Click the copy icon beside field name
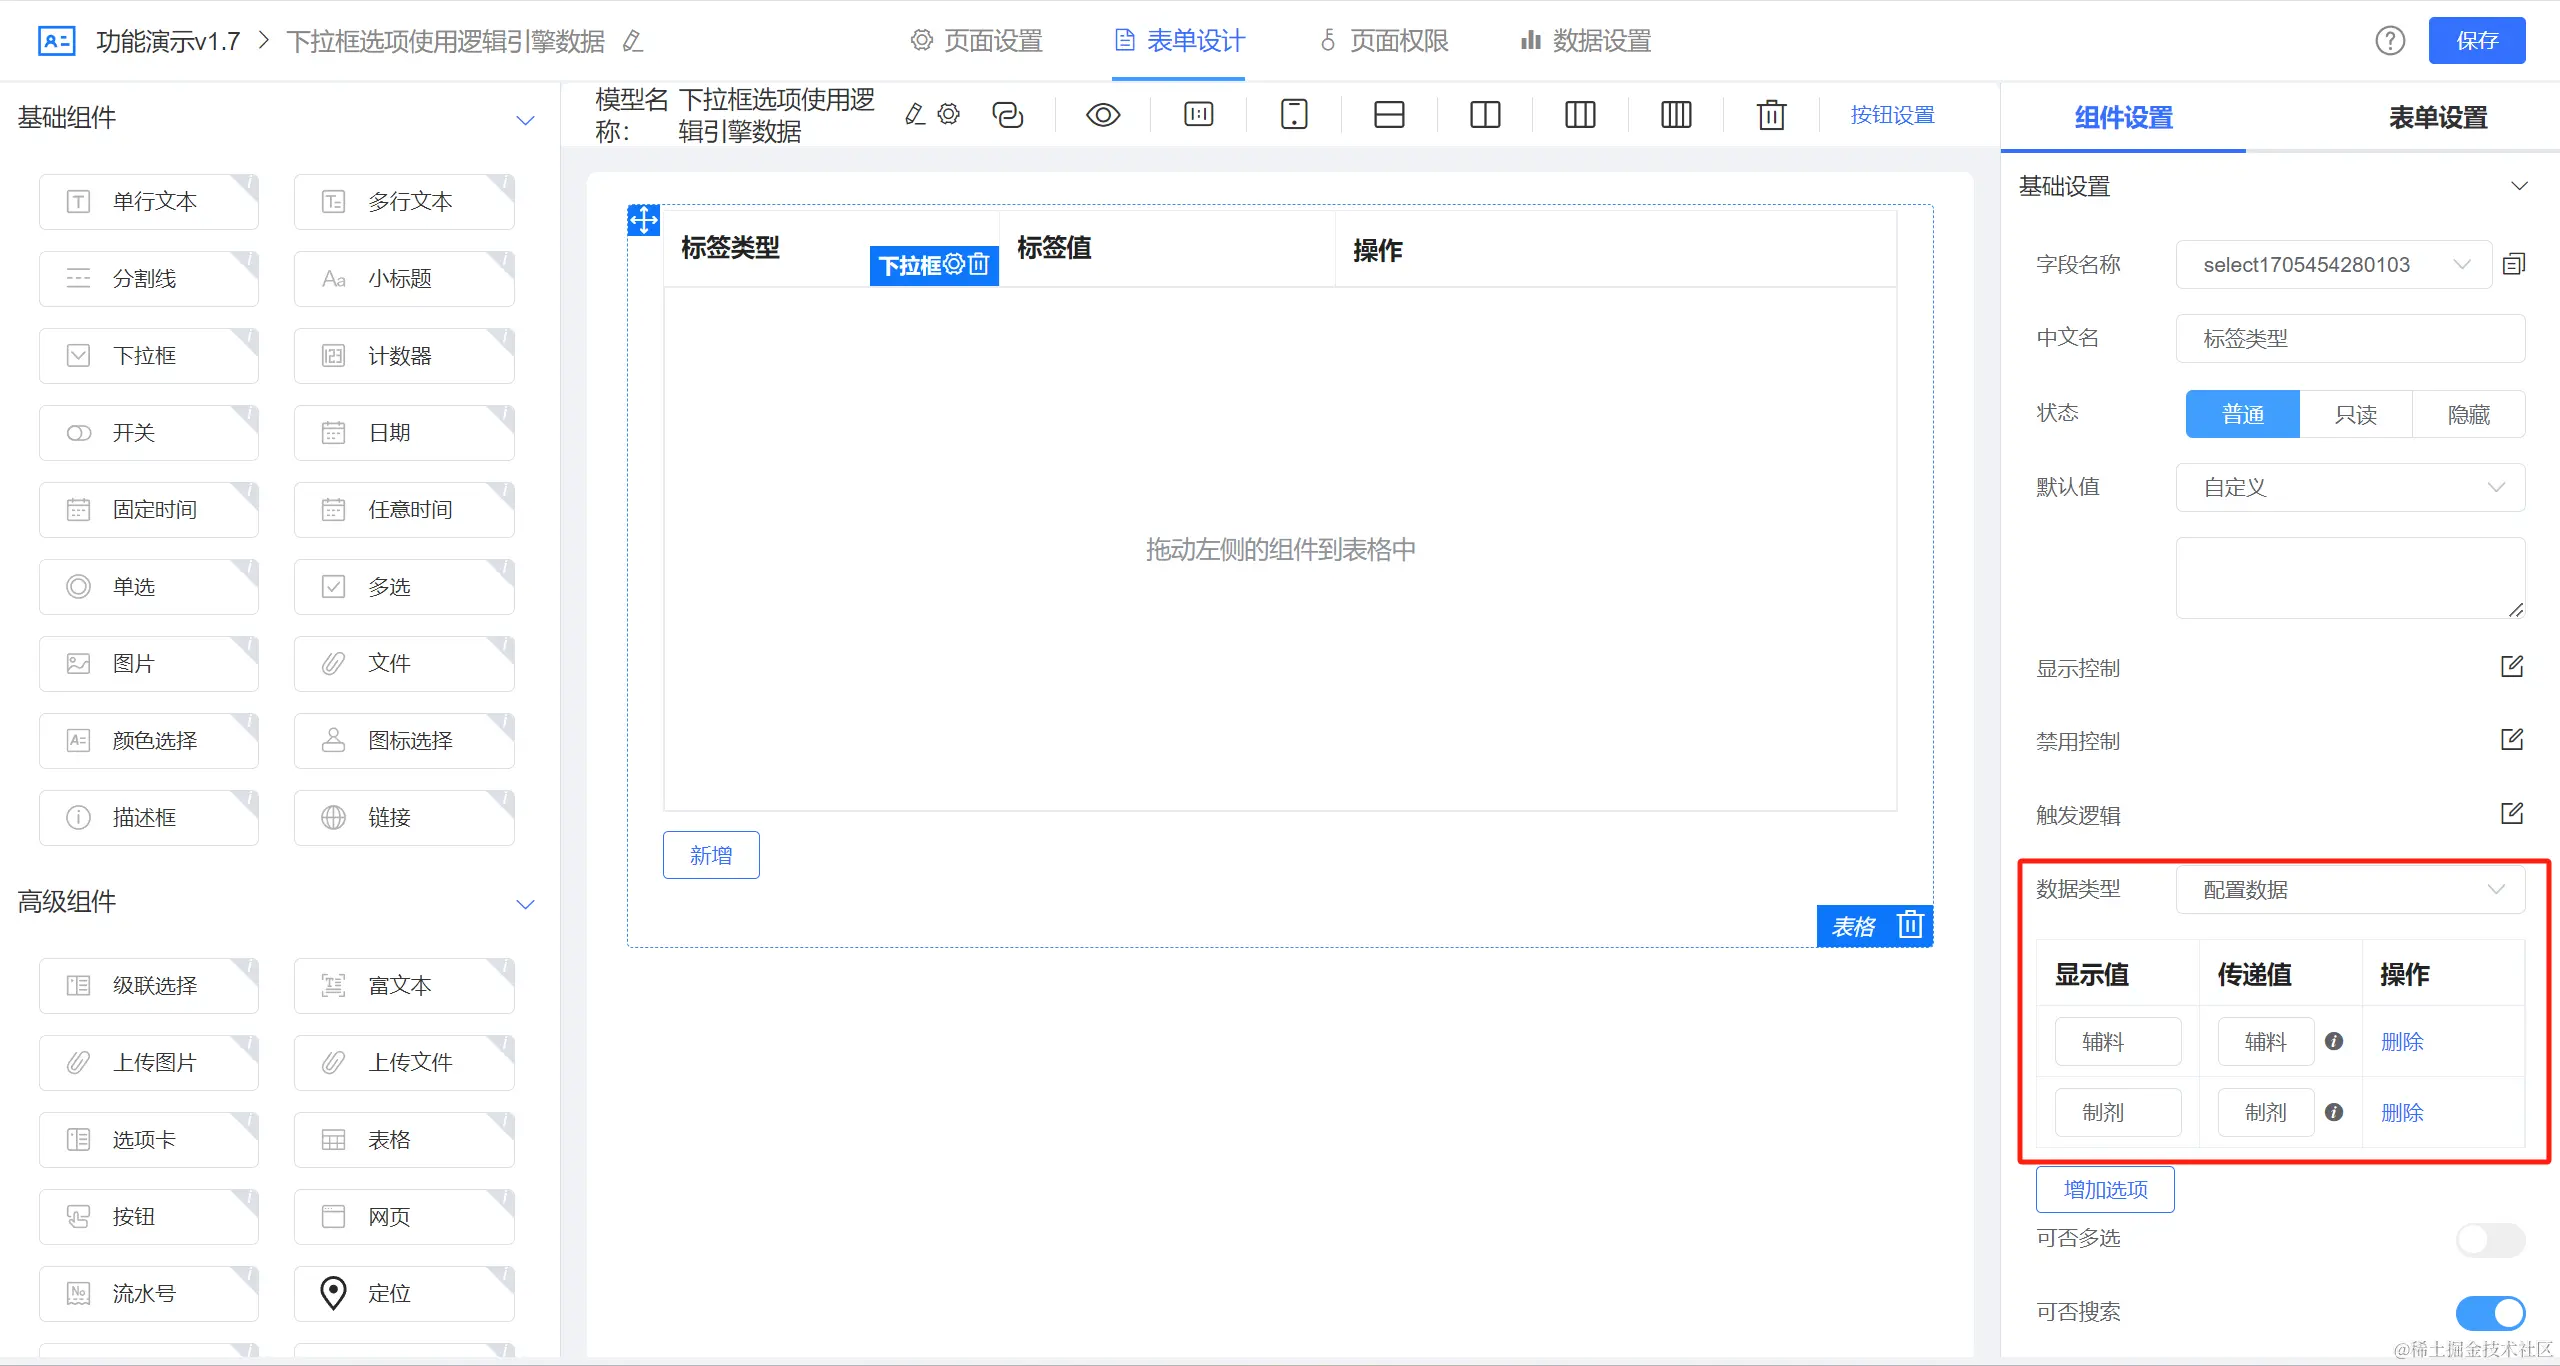Screen dimensions: 2560x1366 point(2514,264)
